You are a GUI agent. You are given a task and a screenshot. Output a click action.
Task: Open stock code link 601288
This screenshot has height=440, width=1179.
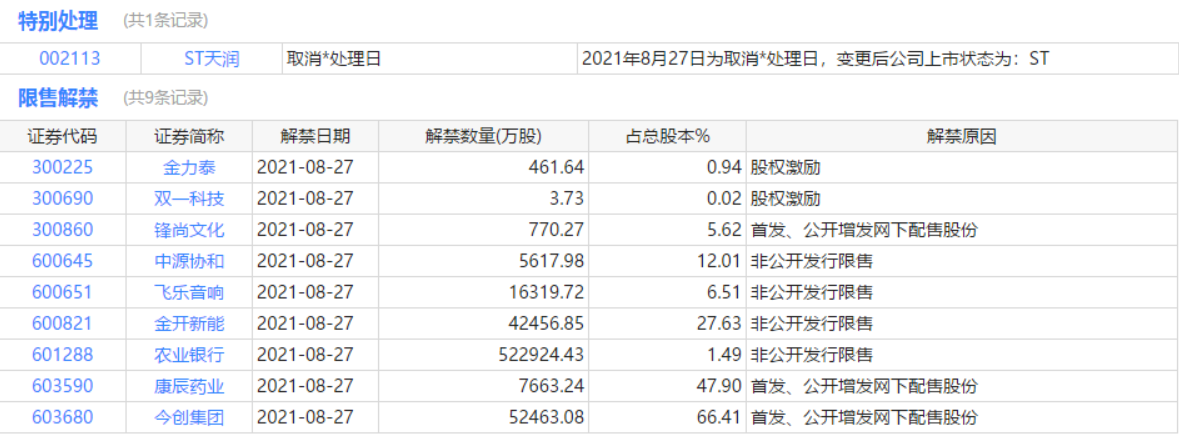pos(62,354)
